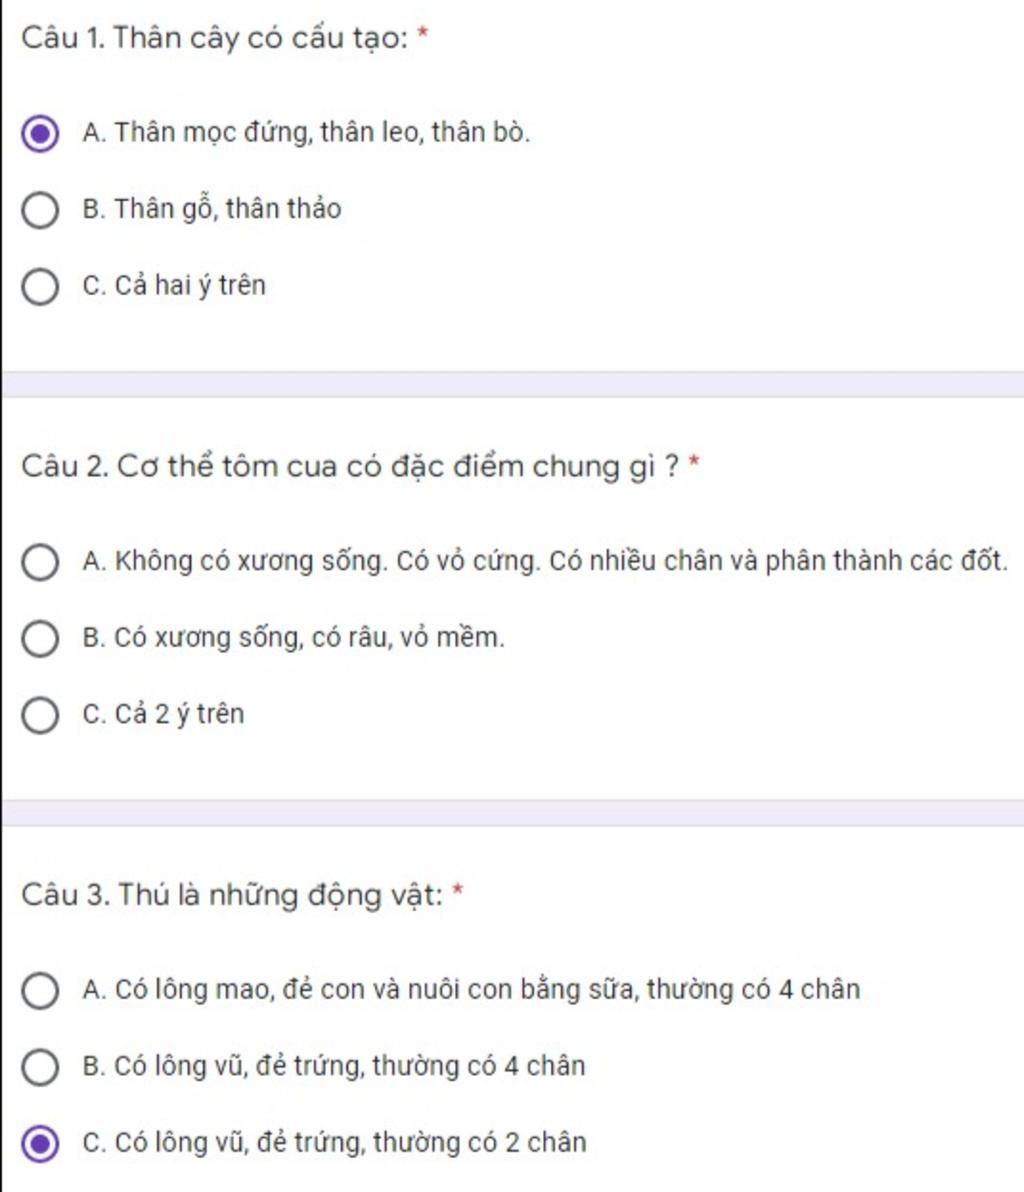1024x1192 pixels.
Task: Click selected radio circle for 'thường có 2 chân'
Action: click(x=40, y=1143)
